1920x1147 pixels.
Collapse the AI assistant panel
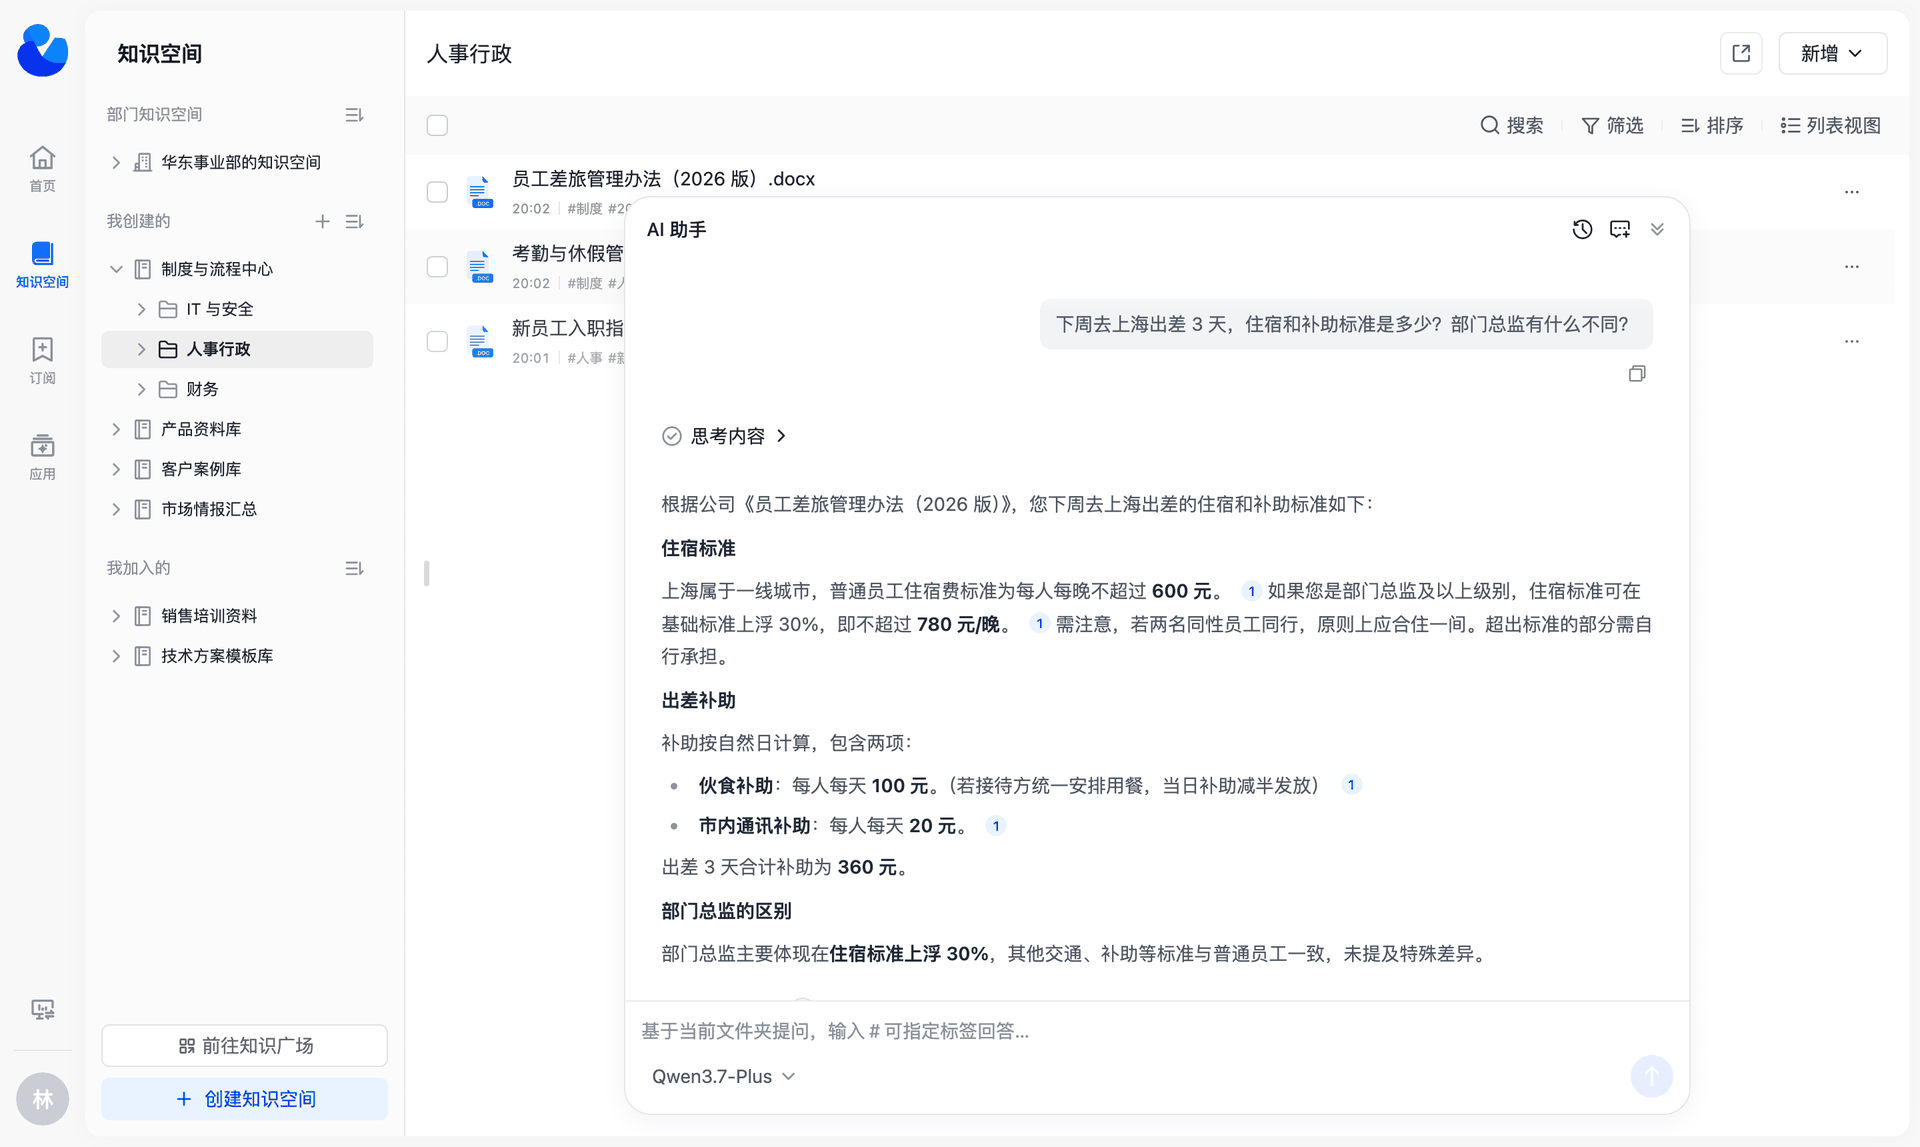coord(1657,229)
